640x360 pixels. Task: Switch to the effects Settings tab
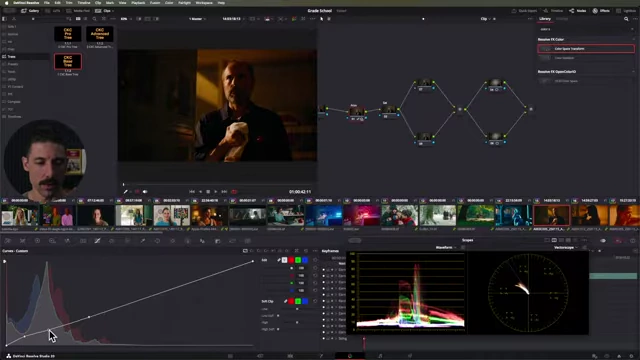[562, 19]
